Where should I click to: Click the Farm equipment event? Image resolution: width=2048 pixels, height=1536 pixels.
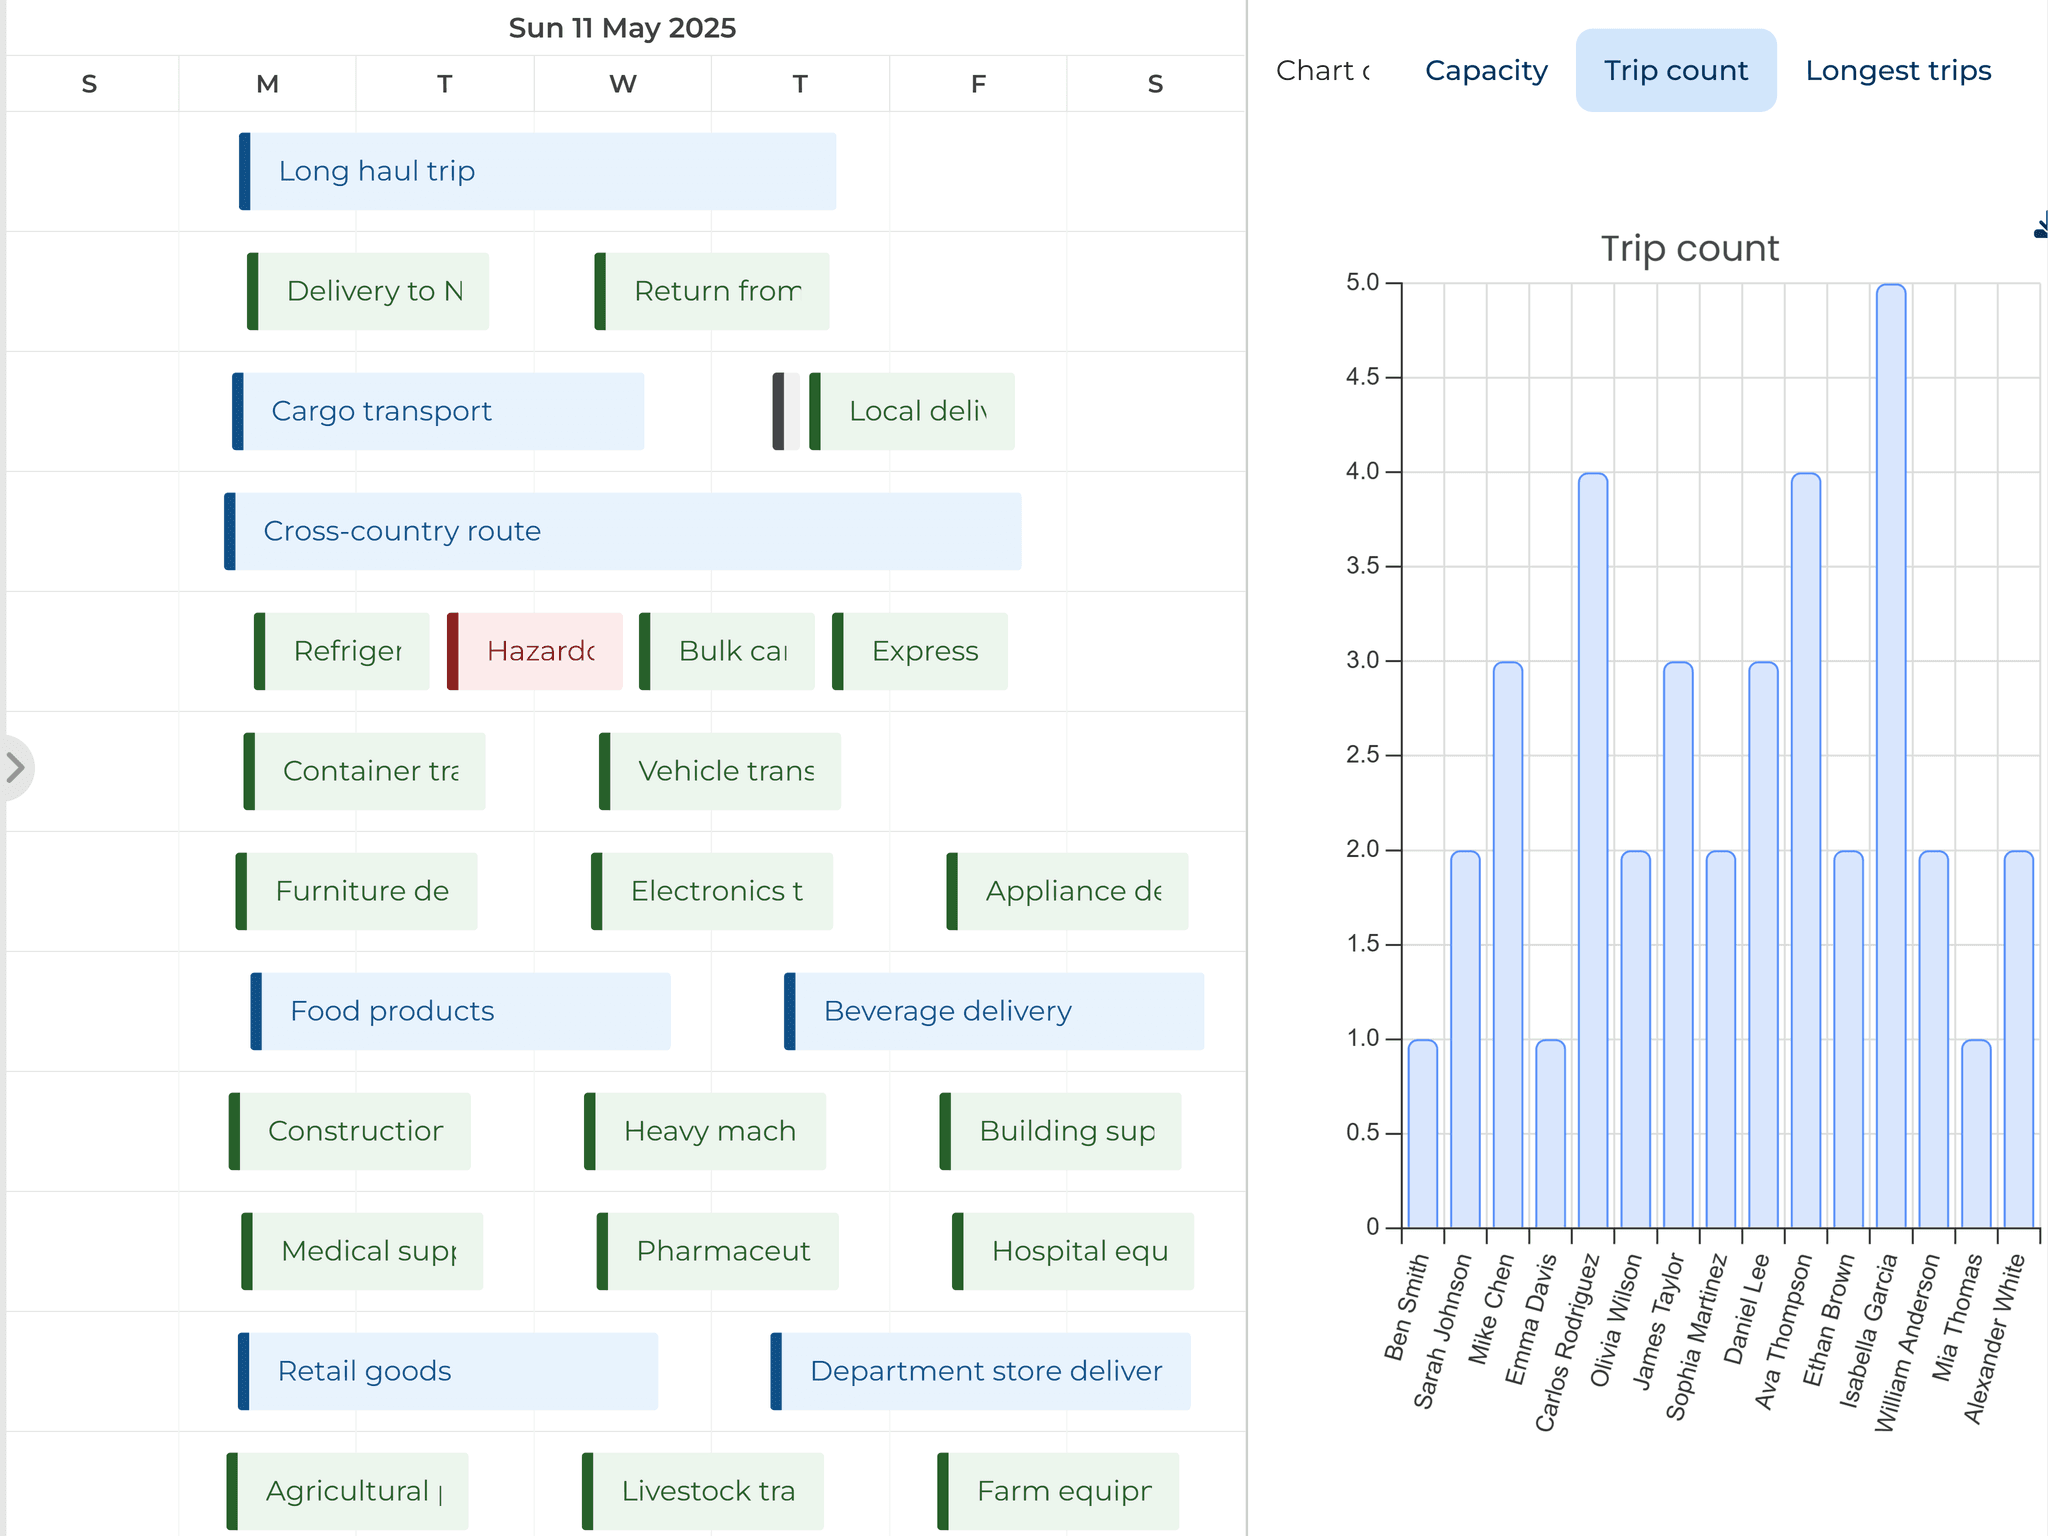(x=1060, y=1491)
